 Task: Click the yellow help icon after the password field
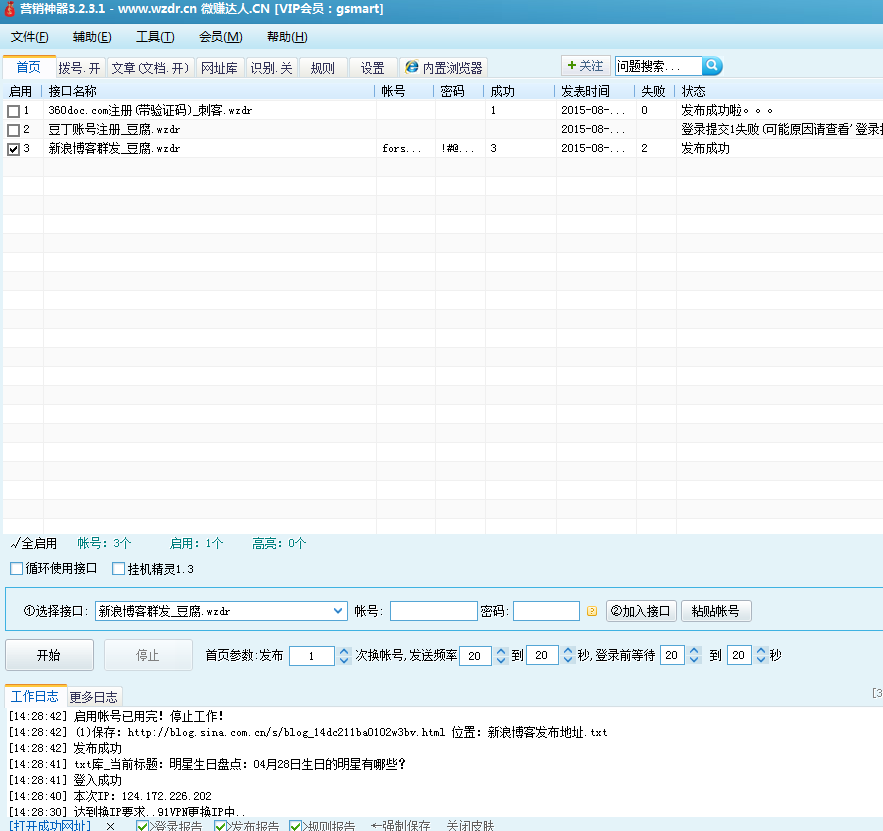[592, 611]
